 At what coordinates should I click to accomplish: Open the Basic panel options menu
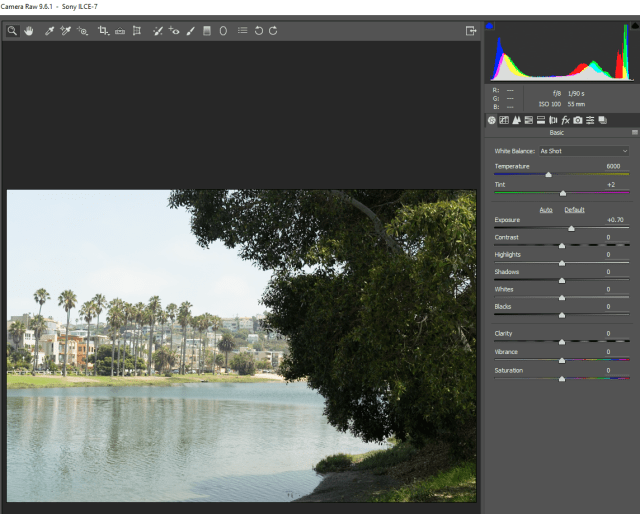pyautogui.click(x=634, y=132)
